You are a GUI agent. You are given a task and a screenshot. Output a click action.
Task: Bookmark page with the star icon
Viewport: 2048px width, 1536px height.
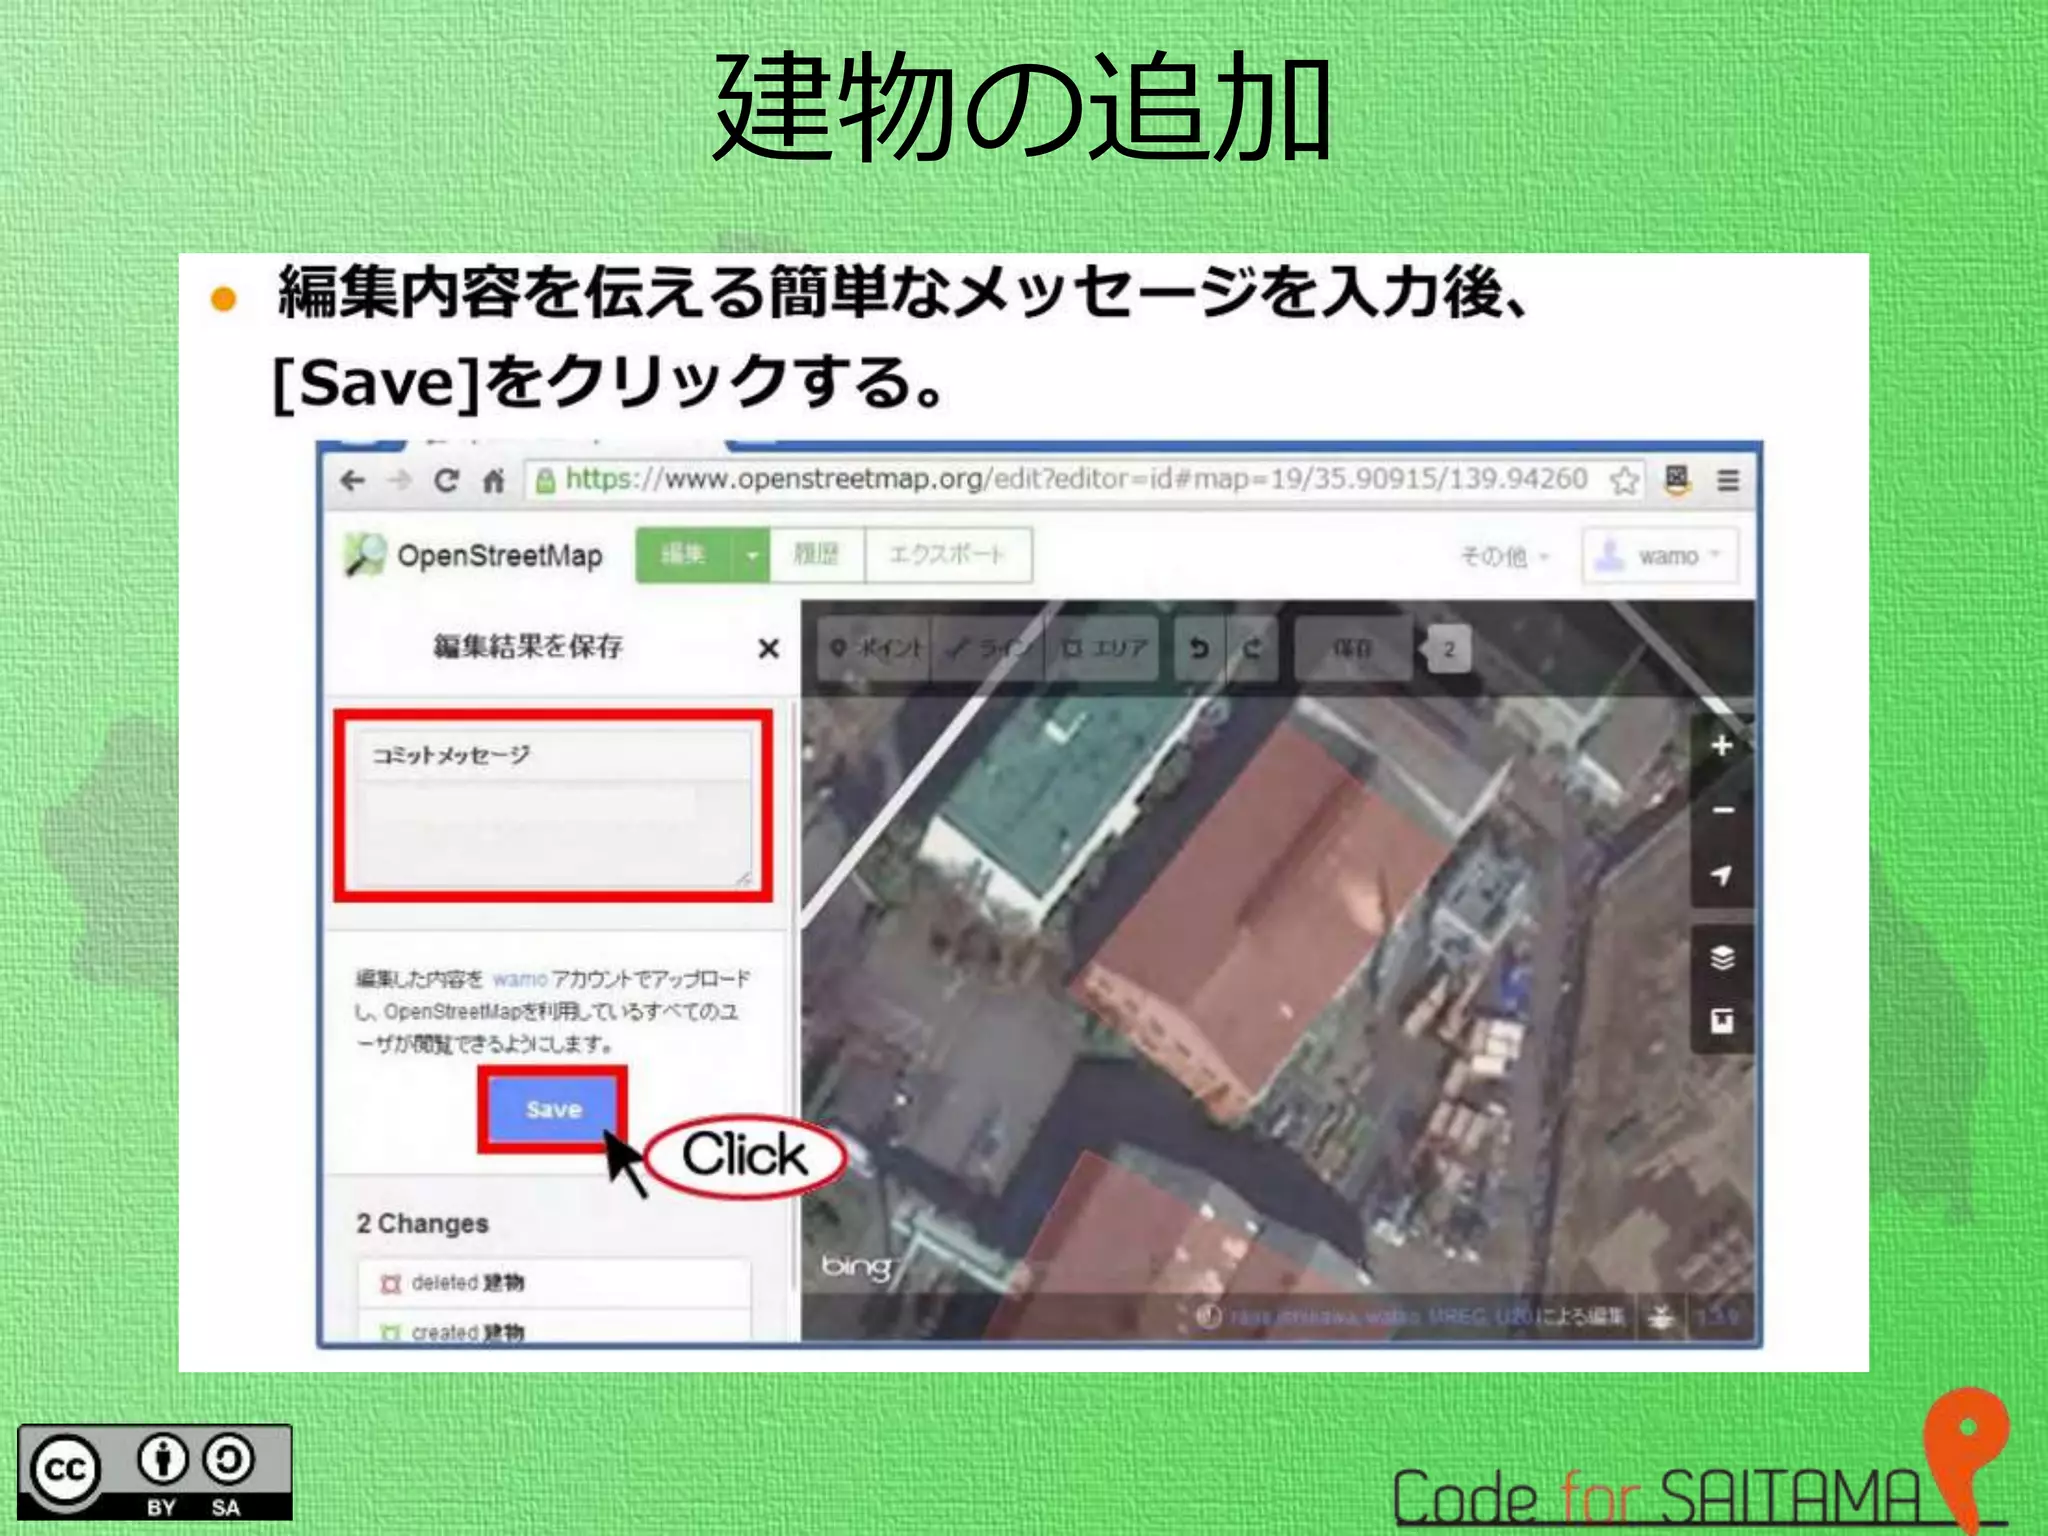point(1624,481)
